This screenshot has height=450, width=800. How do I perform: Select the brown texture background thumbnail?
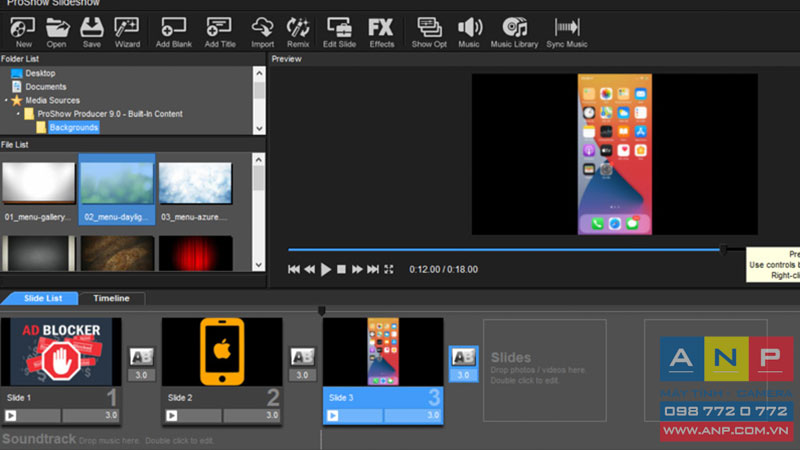click(x=117, y=253)
